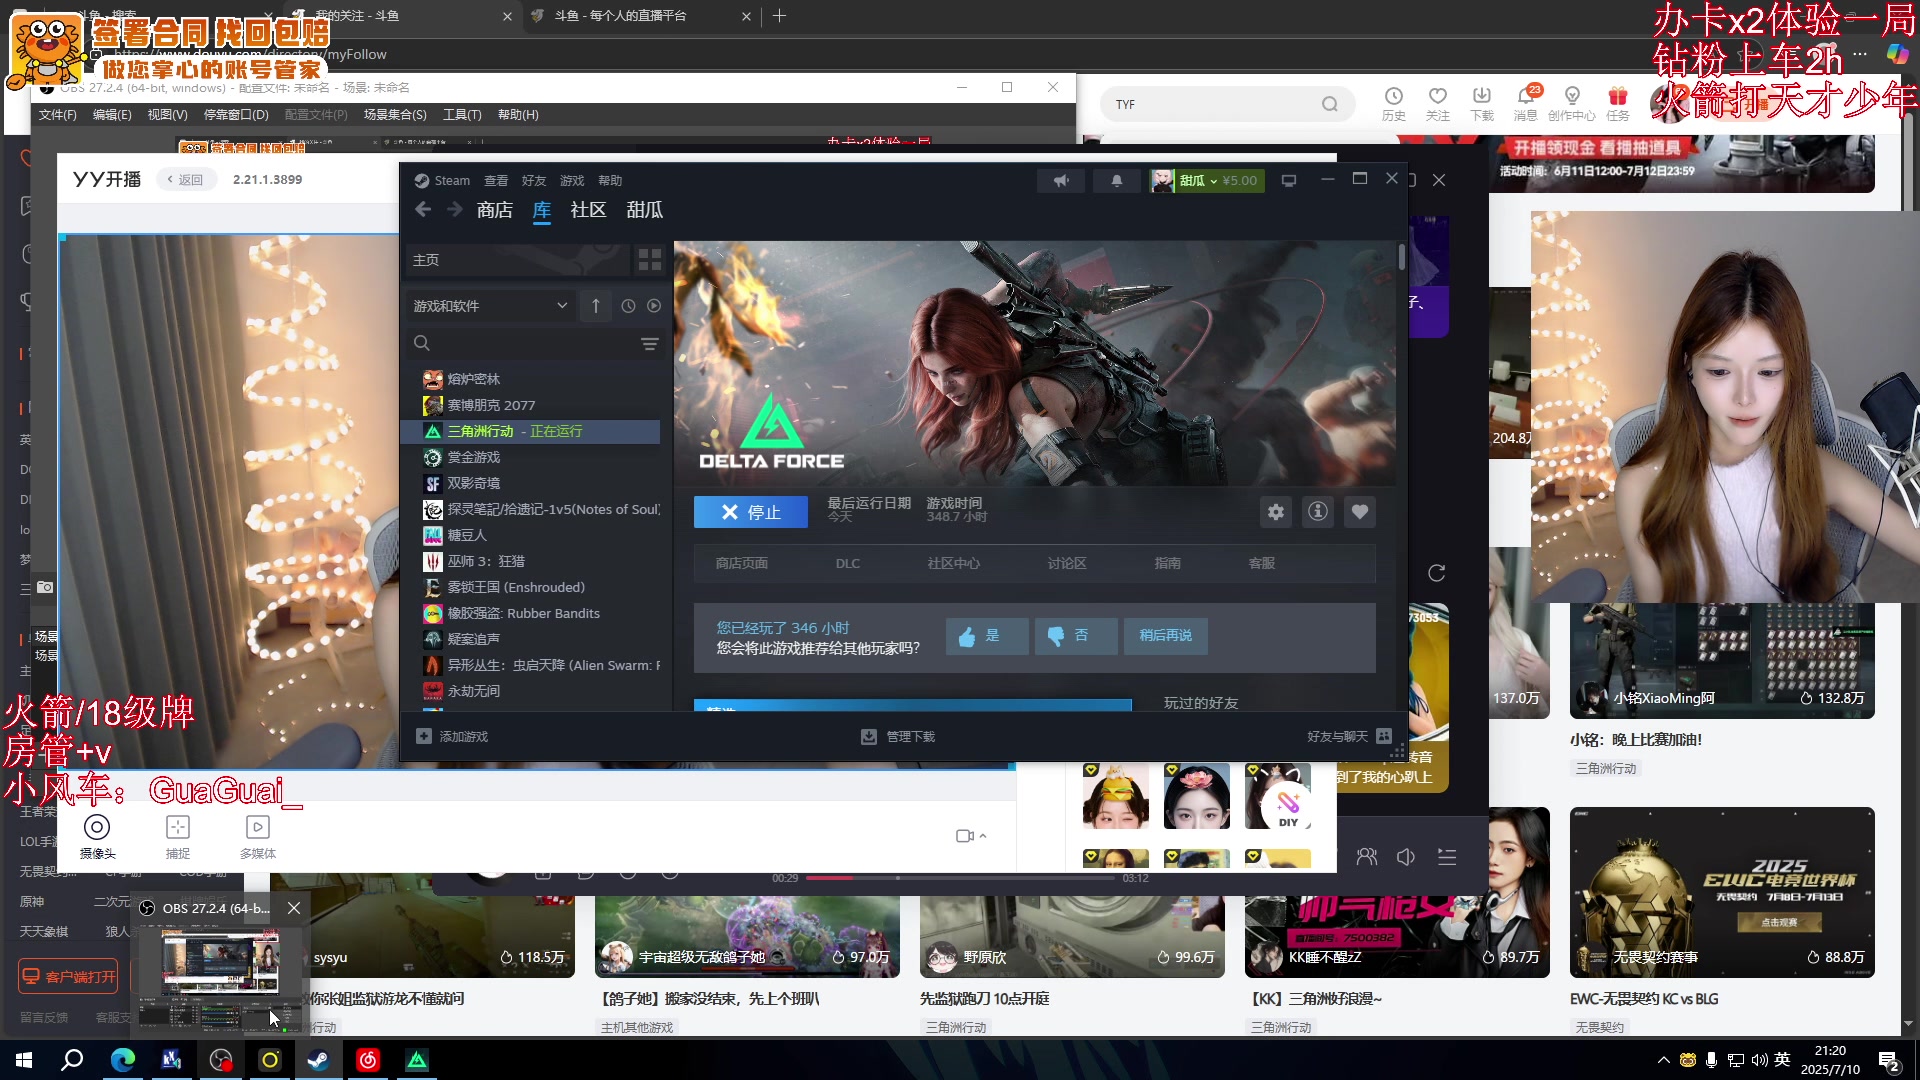Click the 停止 stop game button
Screen dimensions: 1920x1080
tap(751, 512)
